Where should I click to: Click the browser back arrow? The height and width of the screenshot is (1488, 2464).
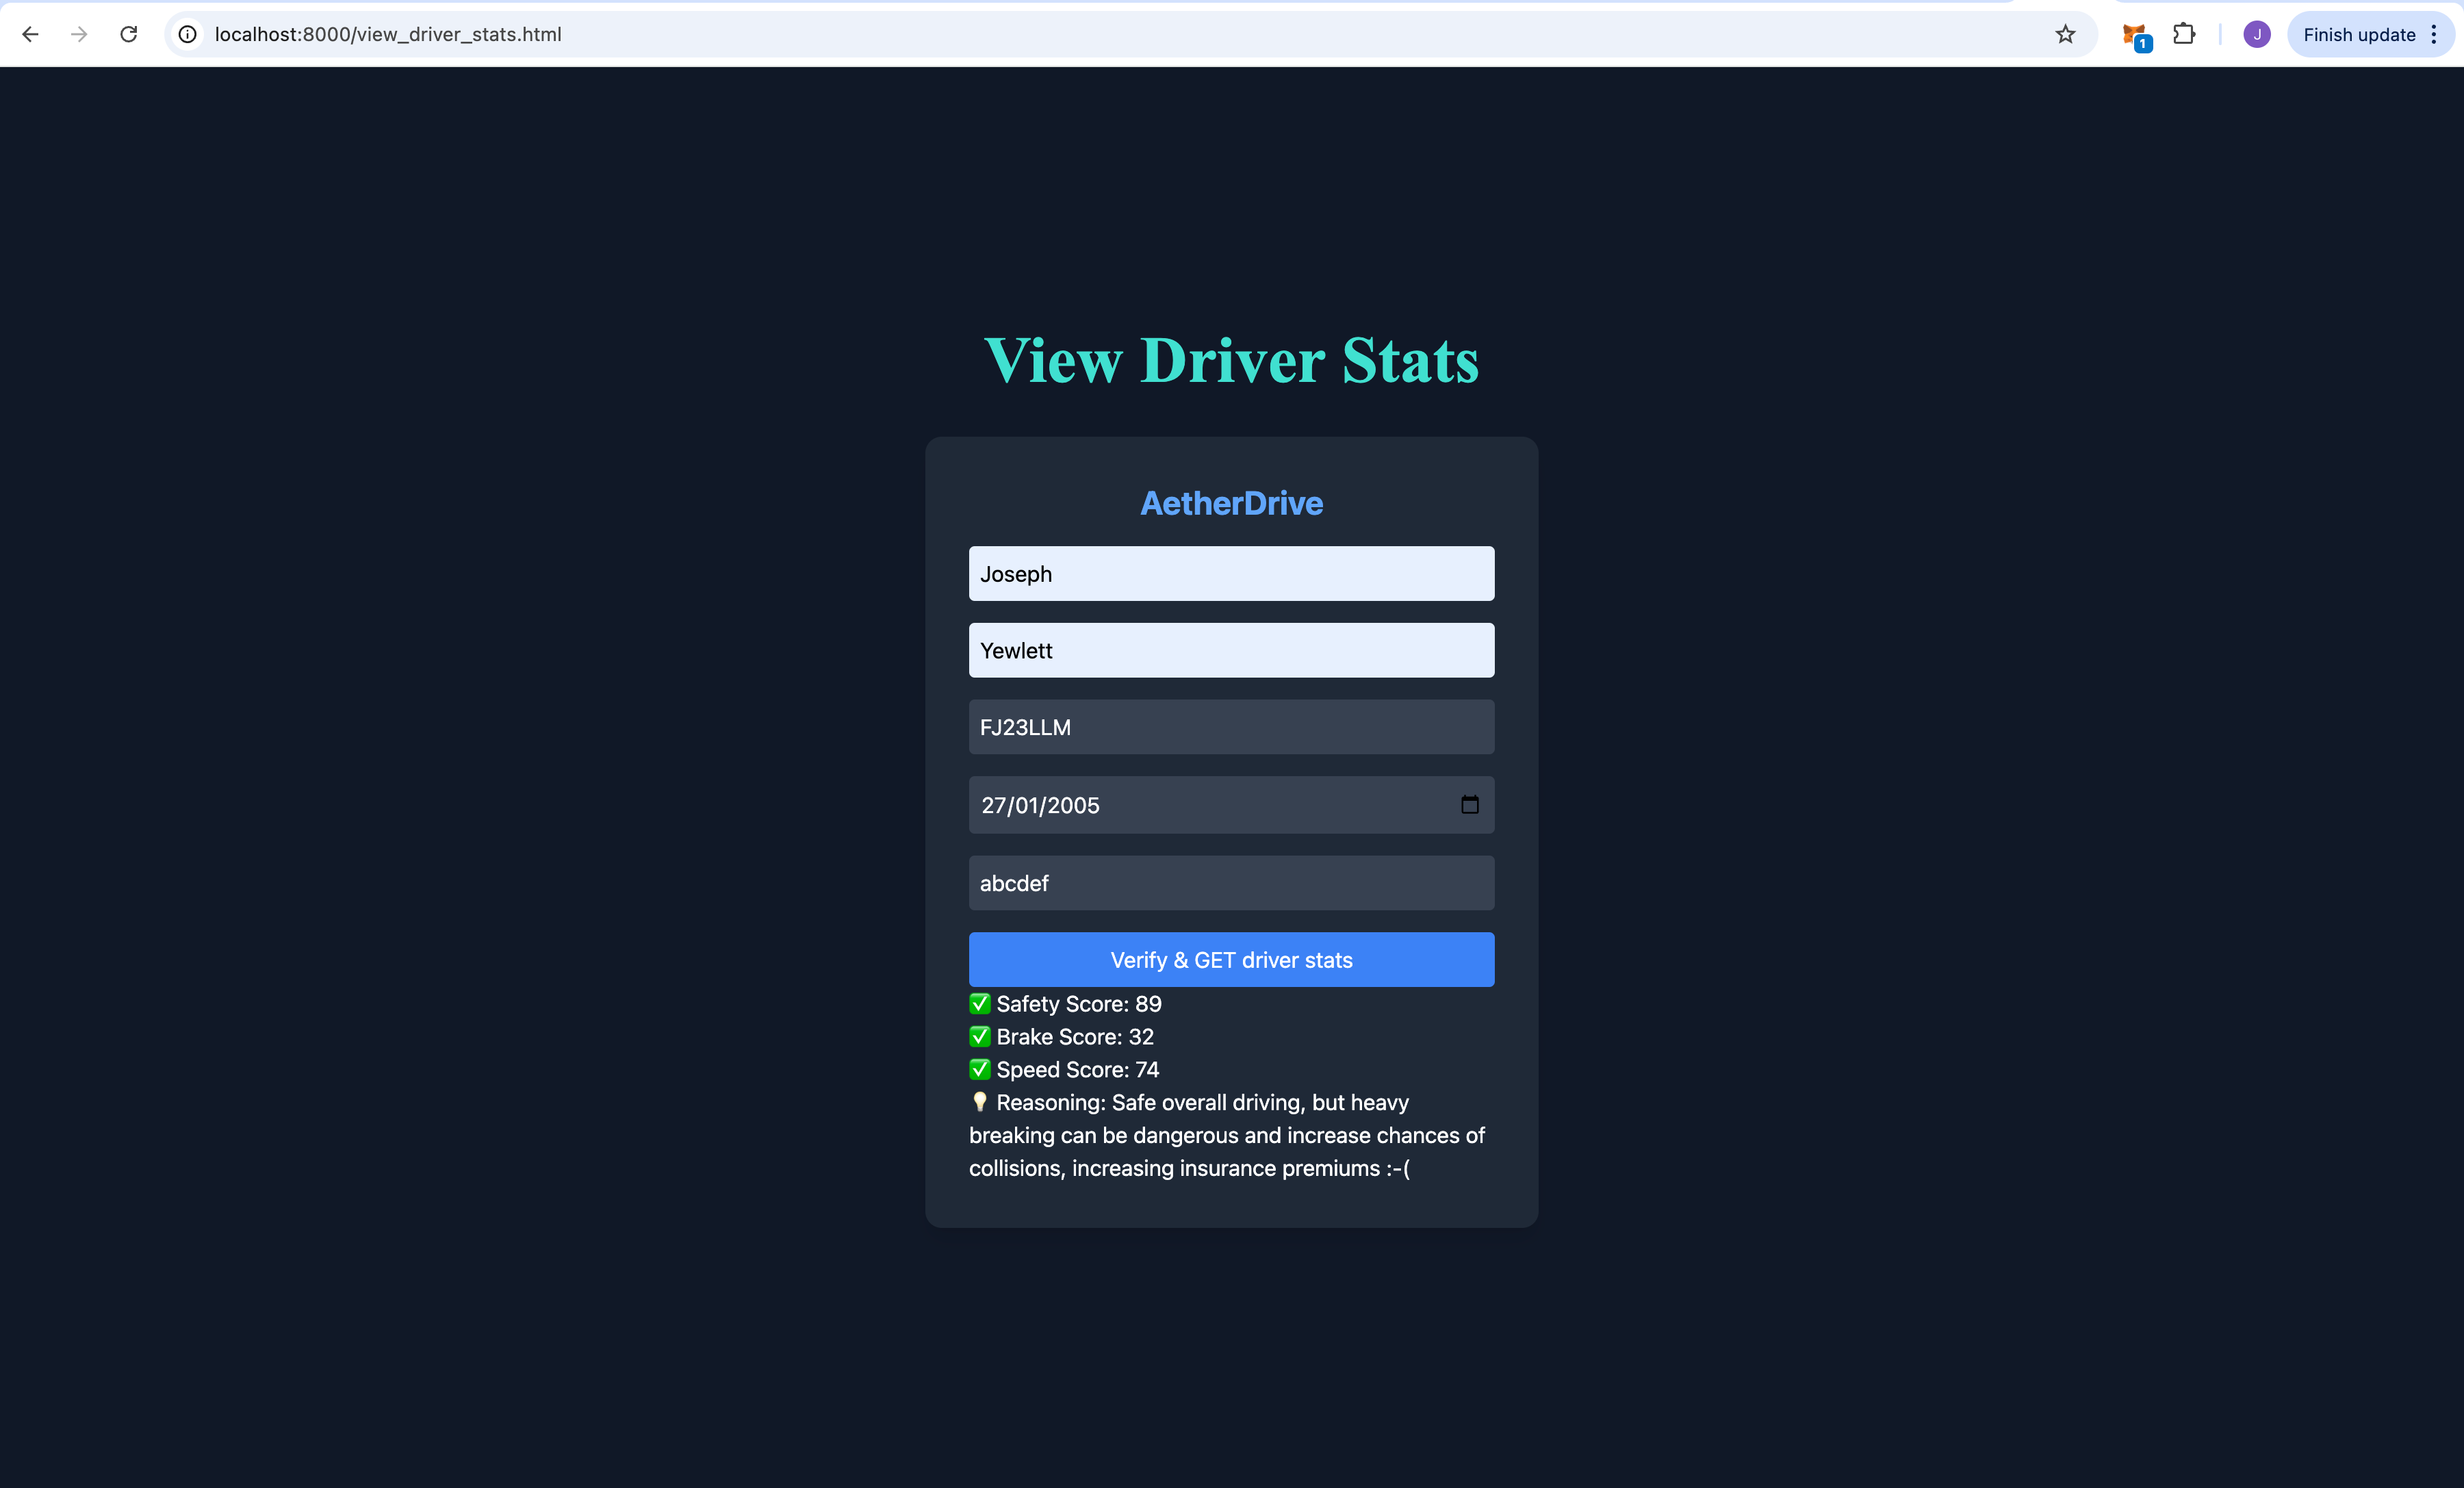(30, 34)
